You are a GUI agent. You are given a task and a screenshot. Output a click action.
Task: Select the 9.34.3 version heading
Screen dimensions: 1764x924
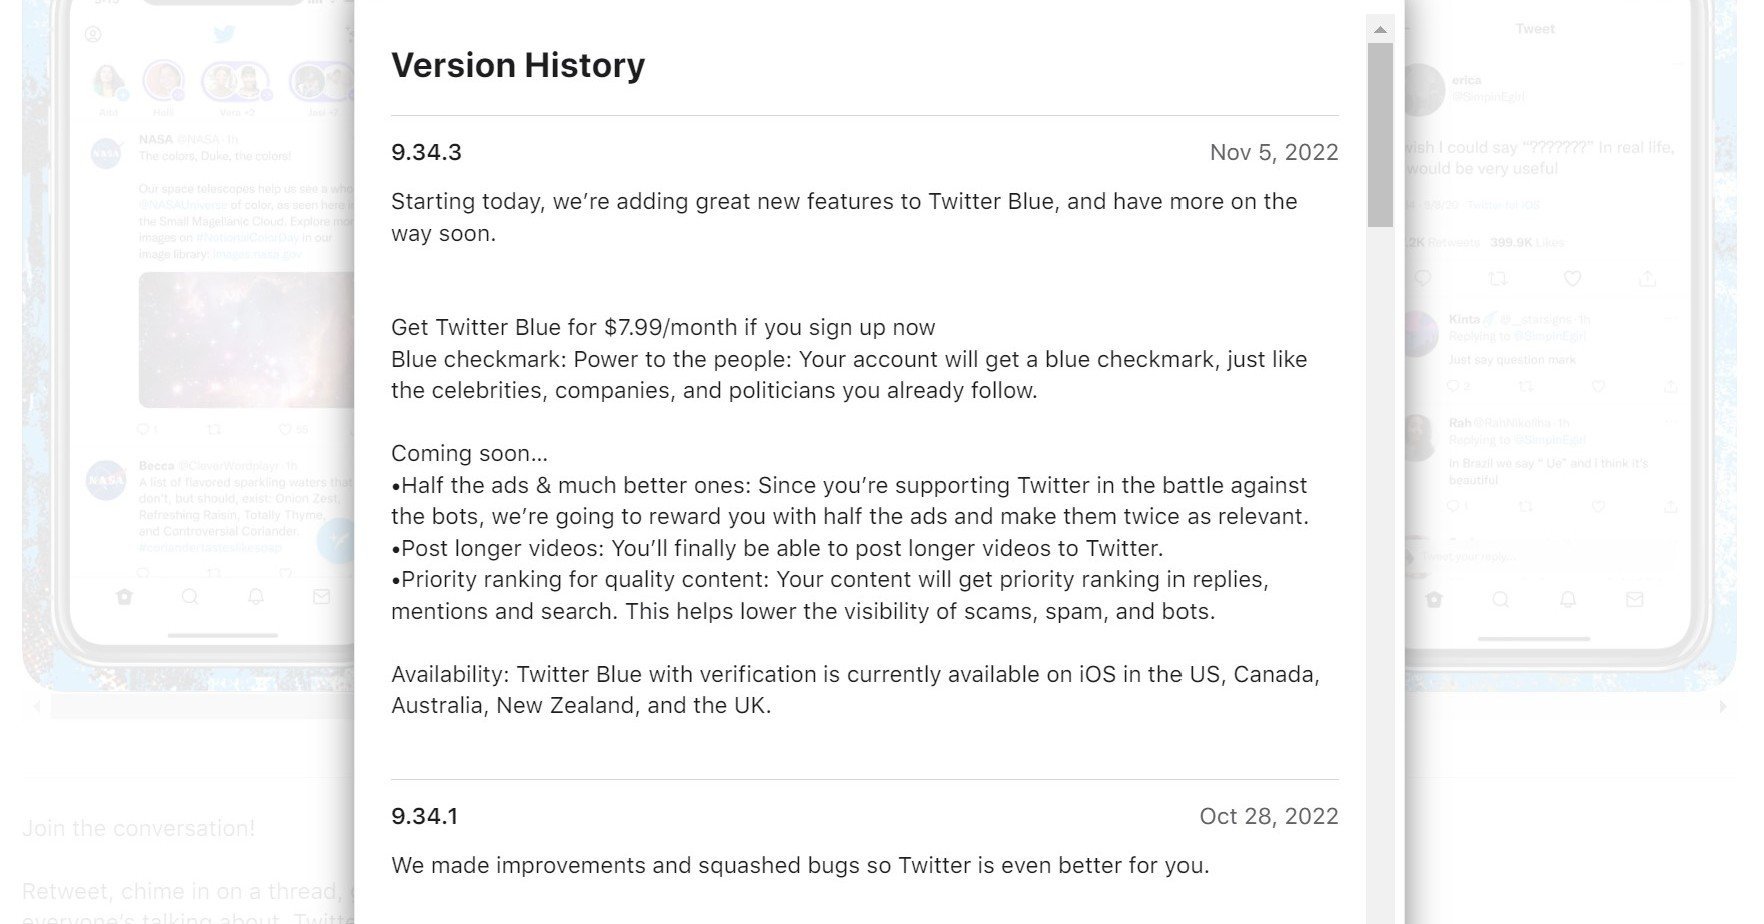[426, 152]
